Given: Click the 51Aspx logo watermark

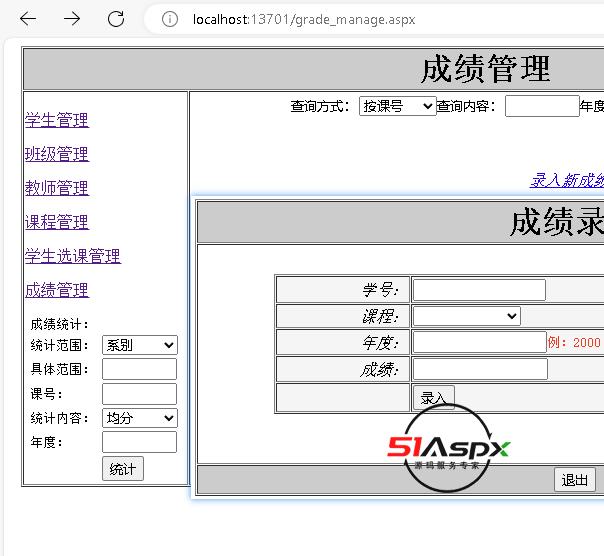Looking at the screenshot, I should point(449,450).
